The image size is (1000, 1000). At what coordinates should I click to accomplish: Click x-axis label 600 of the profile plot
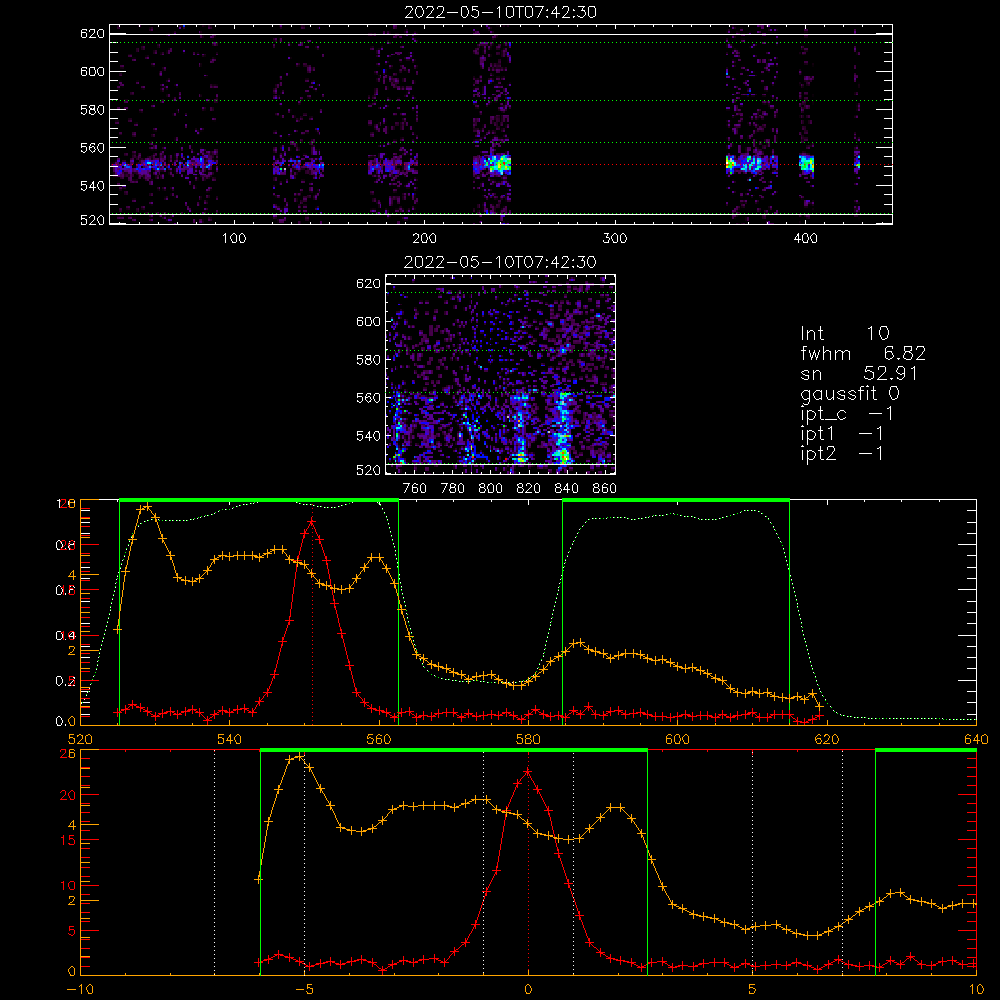[677, 739]
